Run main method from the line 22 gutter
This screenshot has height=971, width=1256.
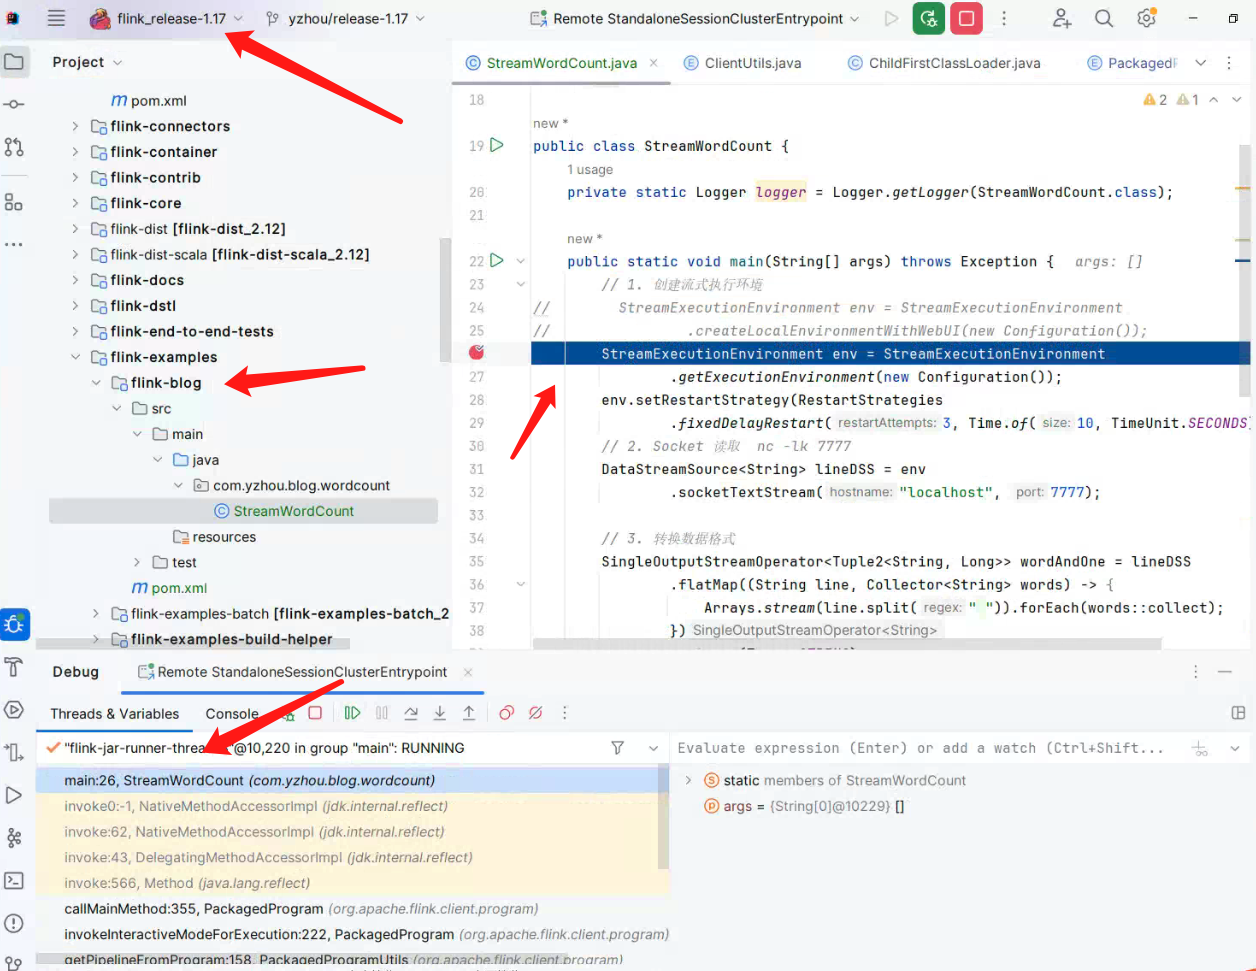point(497,261)
